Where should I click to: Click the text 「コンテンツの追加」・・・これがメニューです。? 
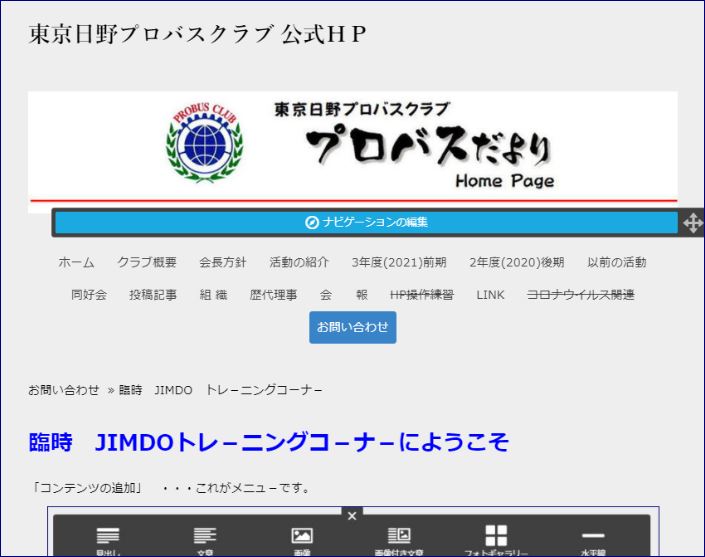171,488
